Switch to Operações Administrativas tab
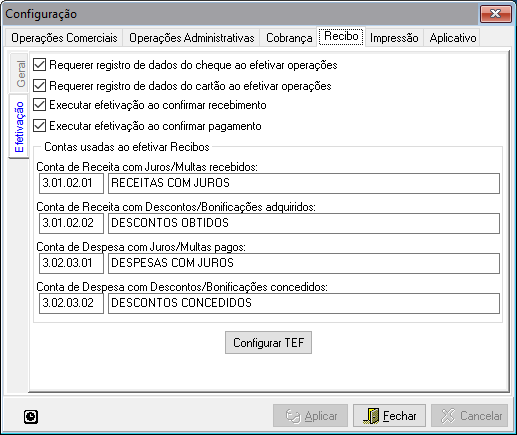This screenshot has width=517, height=435. (192, 38)
